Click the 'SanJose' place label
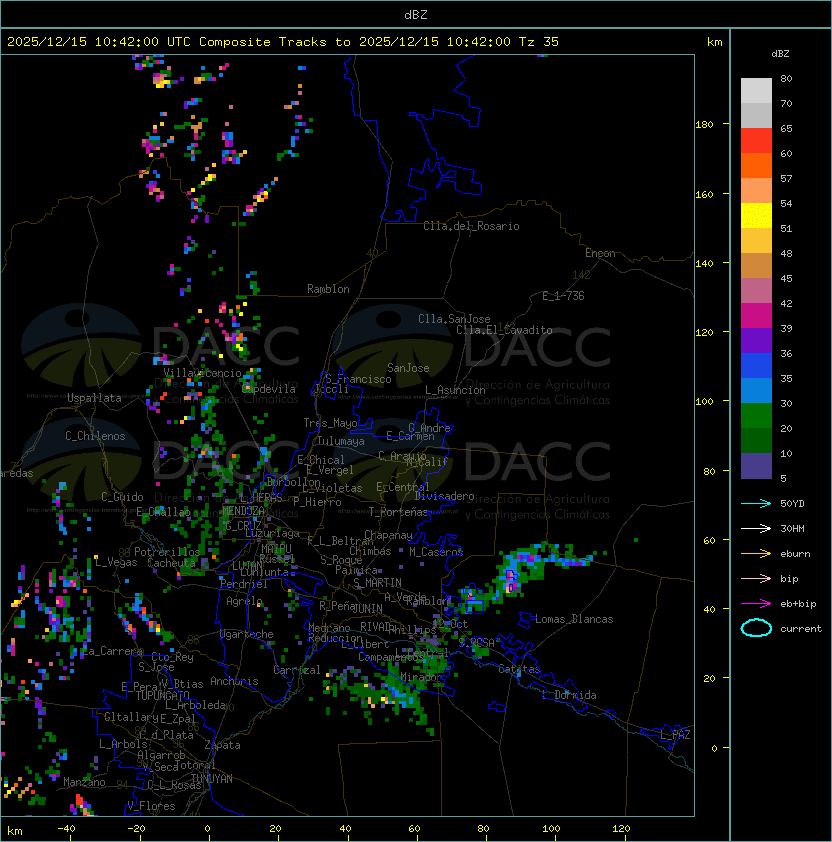Image resolution: width=832 pixels, height=842 pixels. (408, 368)
